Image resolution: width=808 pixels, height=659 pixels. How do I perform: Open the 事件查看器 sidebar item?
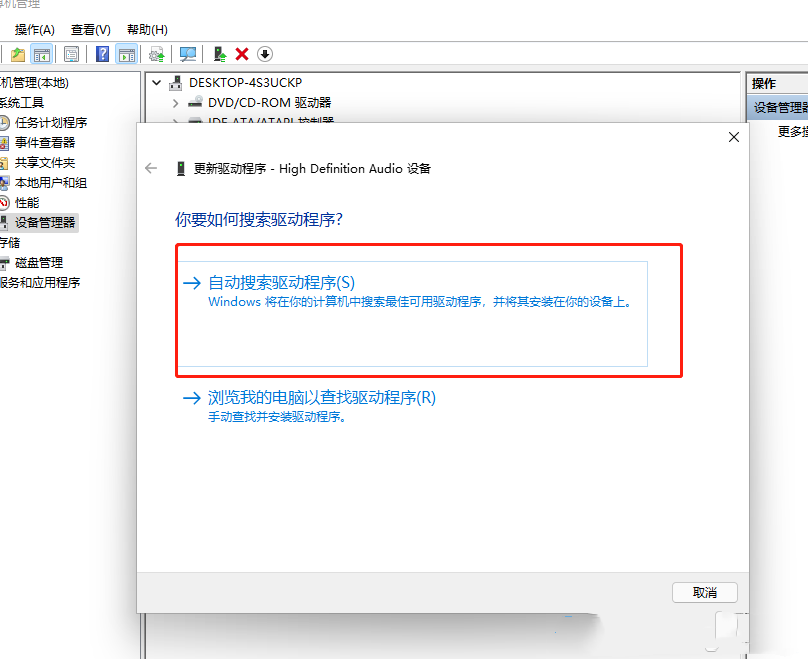click(x=47, y=142)
